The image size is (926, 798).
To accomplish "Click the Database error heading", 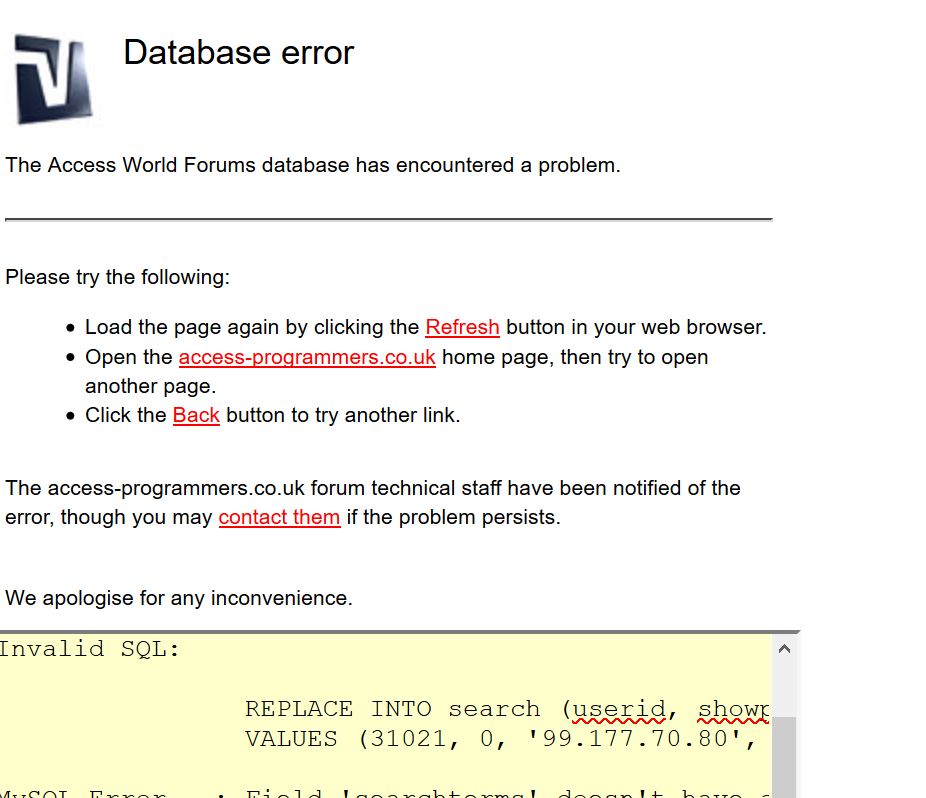I will pyautogui.click(x=239, y=53).
